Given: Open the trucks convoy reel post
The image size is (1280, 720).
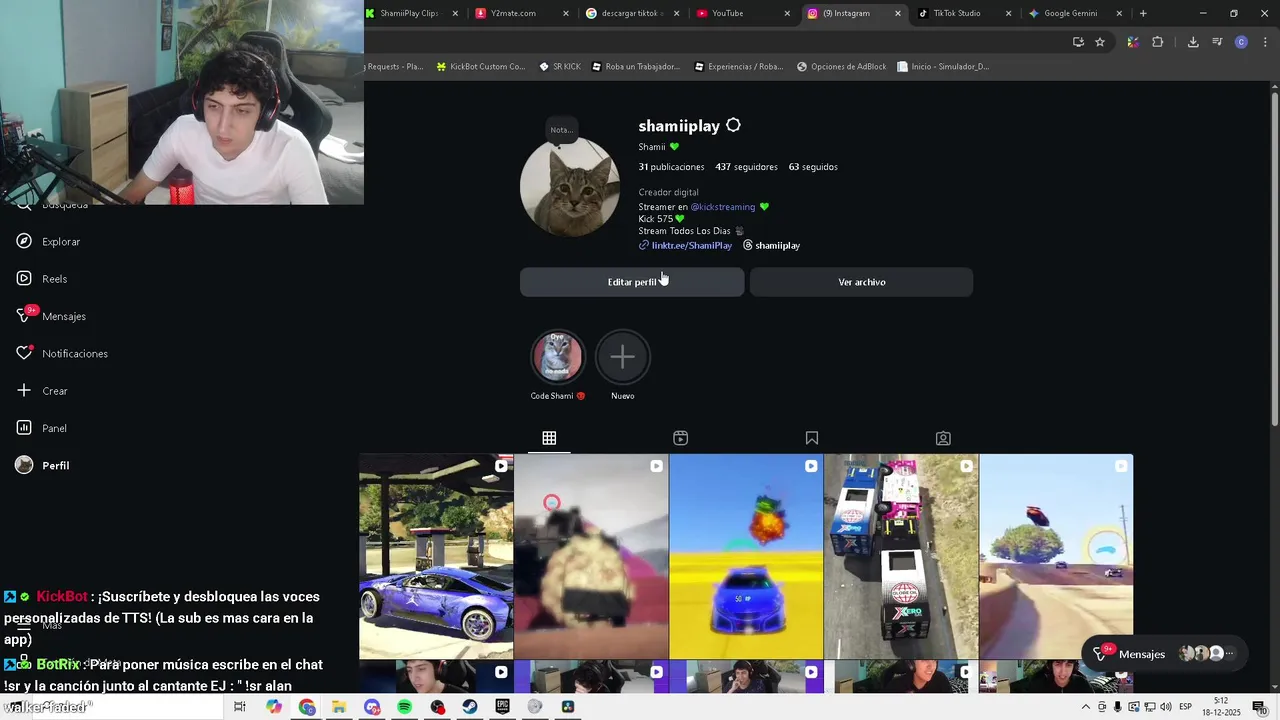Looking at the screenshot, I should [901, 557].
